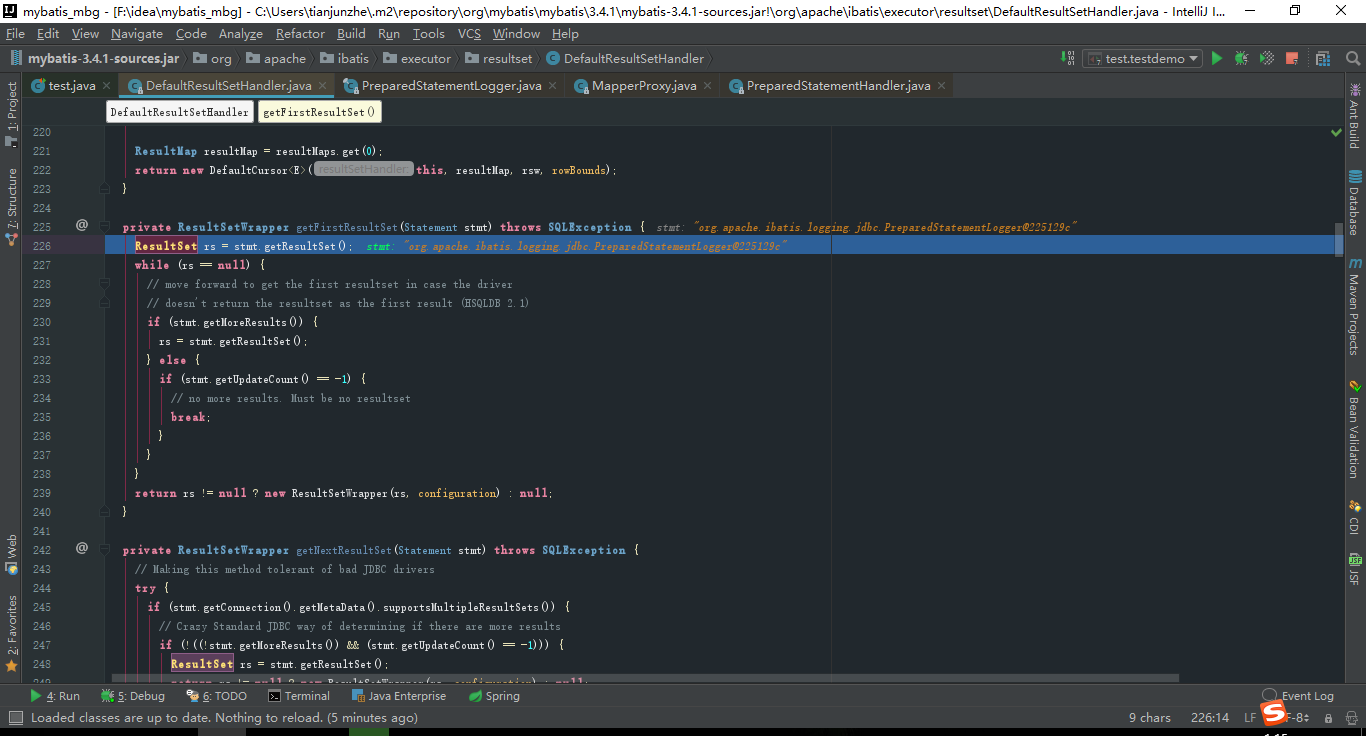Toggle the read-only lock in status bar
The width and height of the screenshot is (1366, 736).
tap(1328, 718)
